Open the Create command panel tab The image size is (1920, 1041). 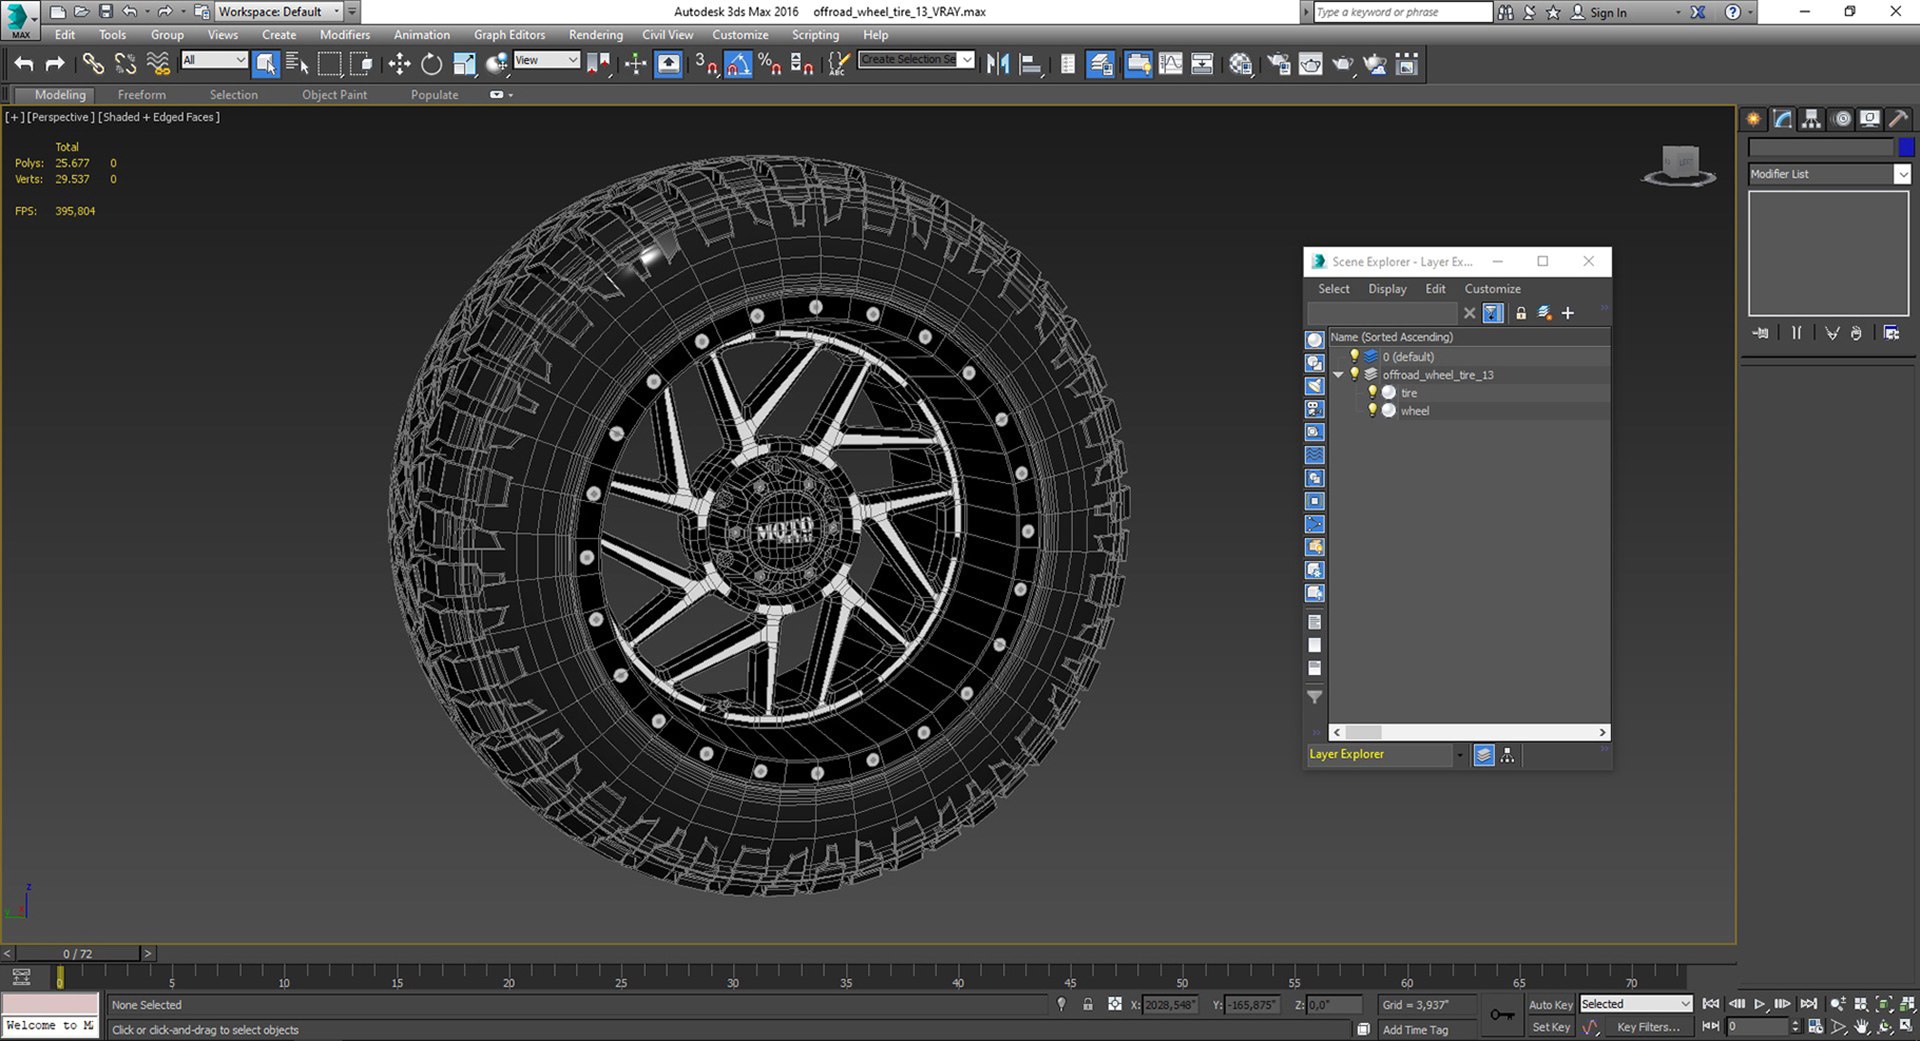click(x=1754, y=119)
